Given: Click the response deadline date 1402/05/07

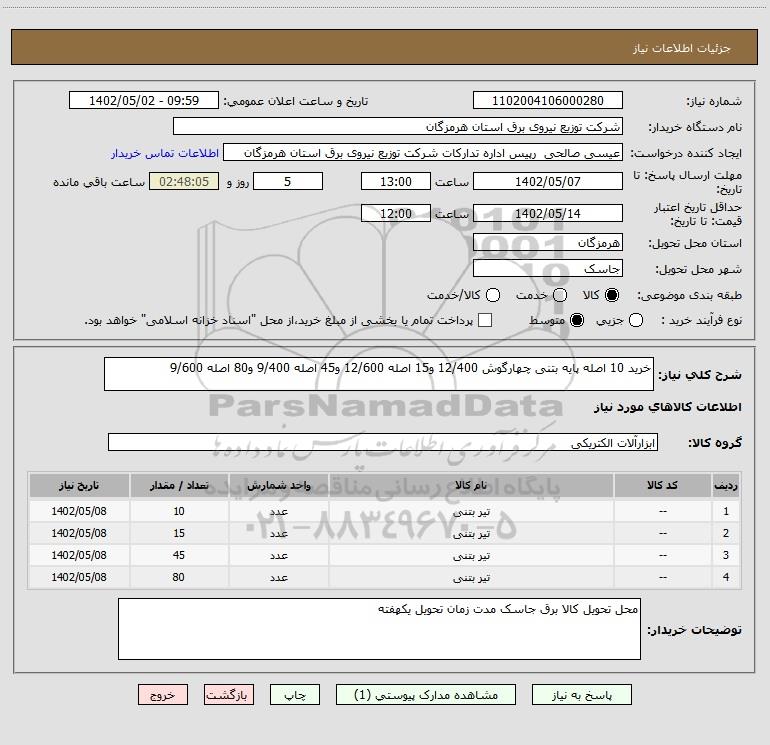Looking at the screenshot, I should [548, 181].
